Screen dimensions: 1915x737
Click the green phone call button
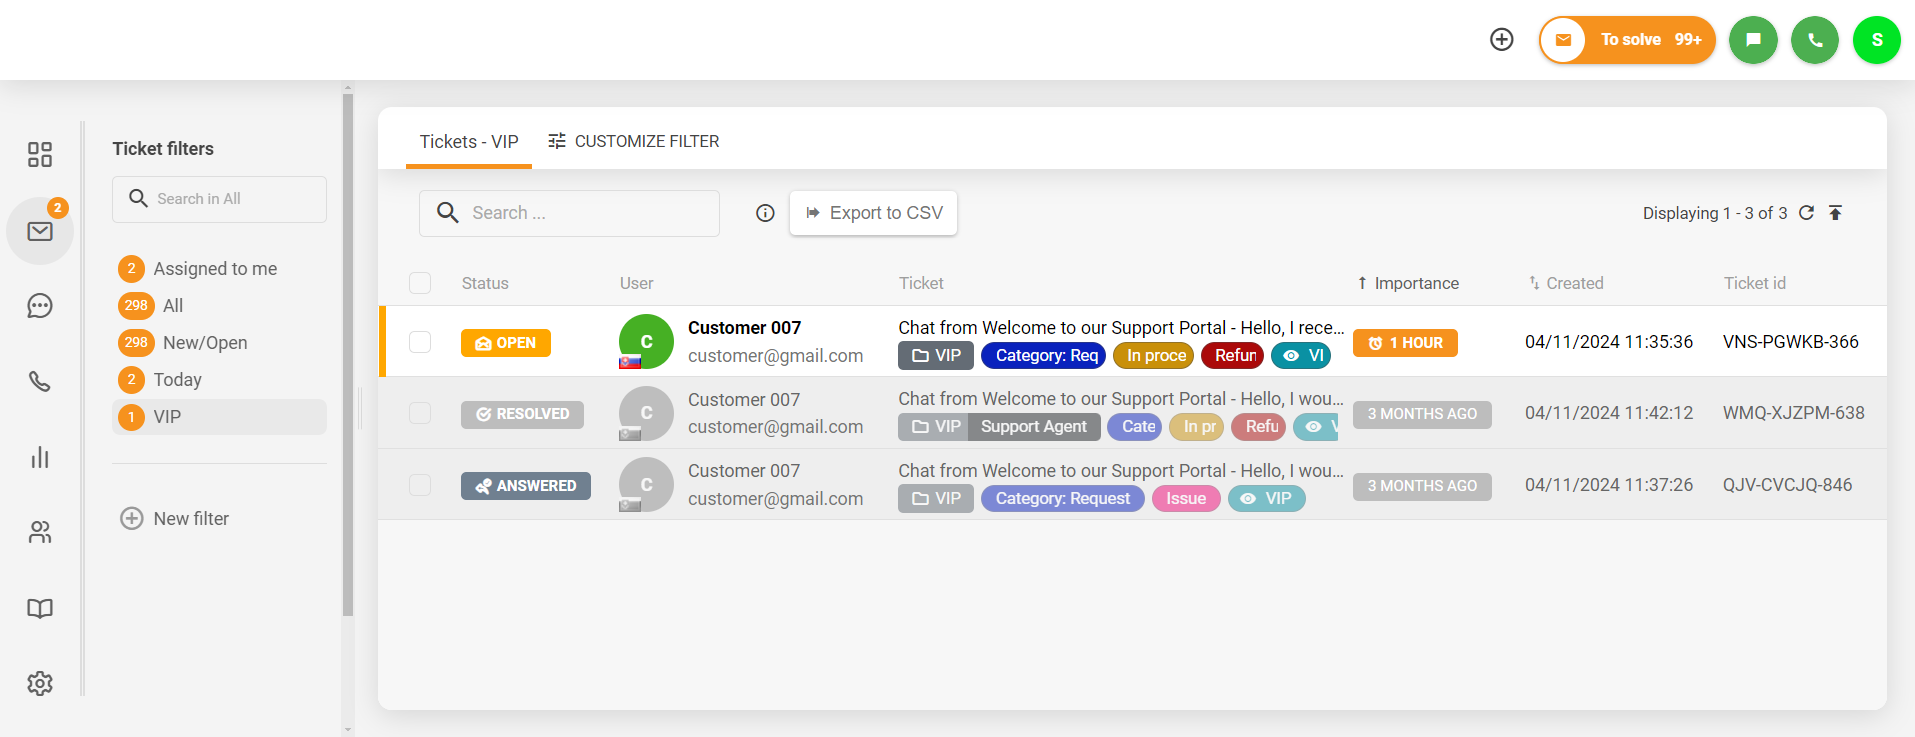tap(1814, 40)
